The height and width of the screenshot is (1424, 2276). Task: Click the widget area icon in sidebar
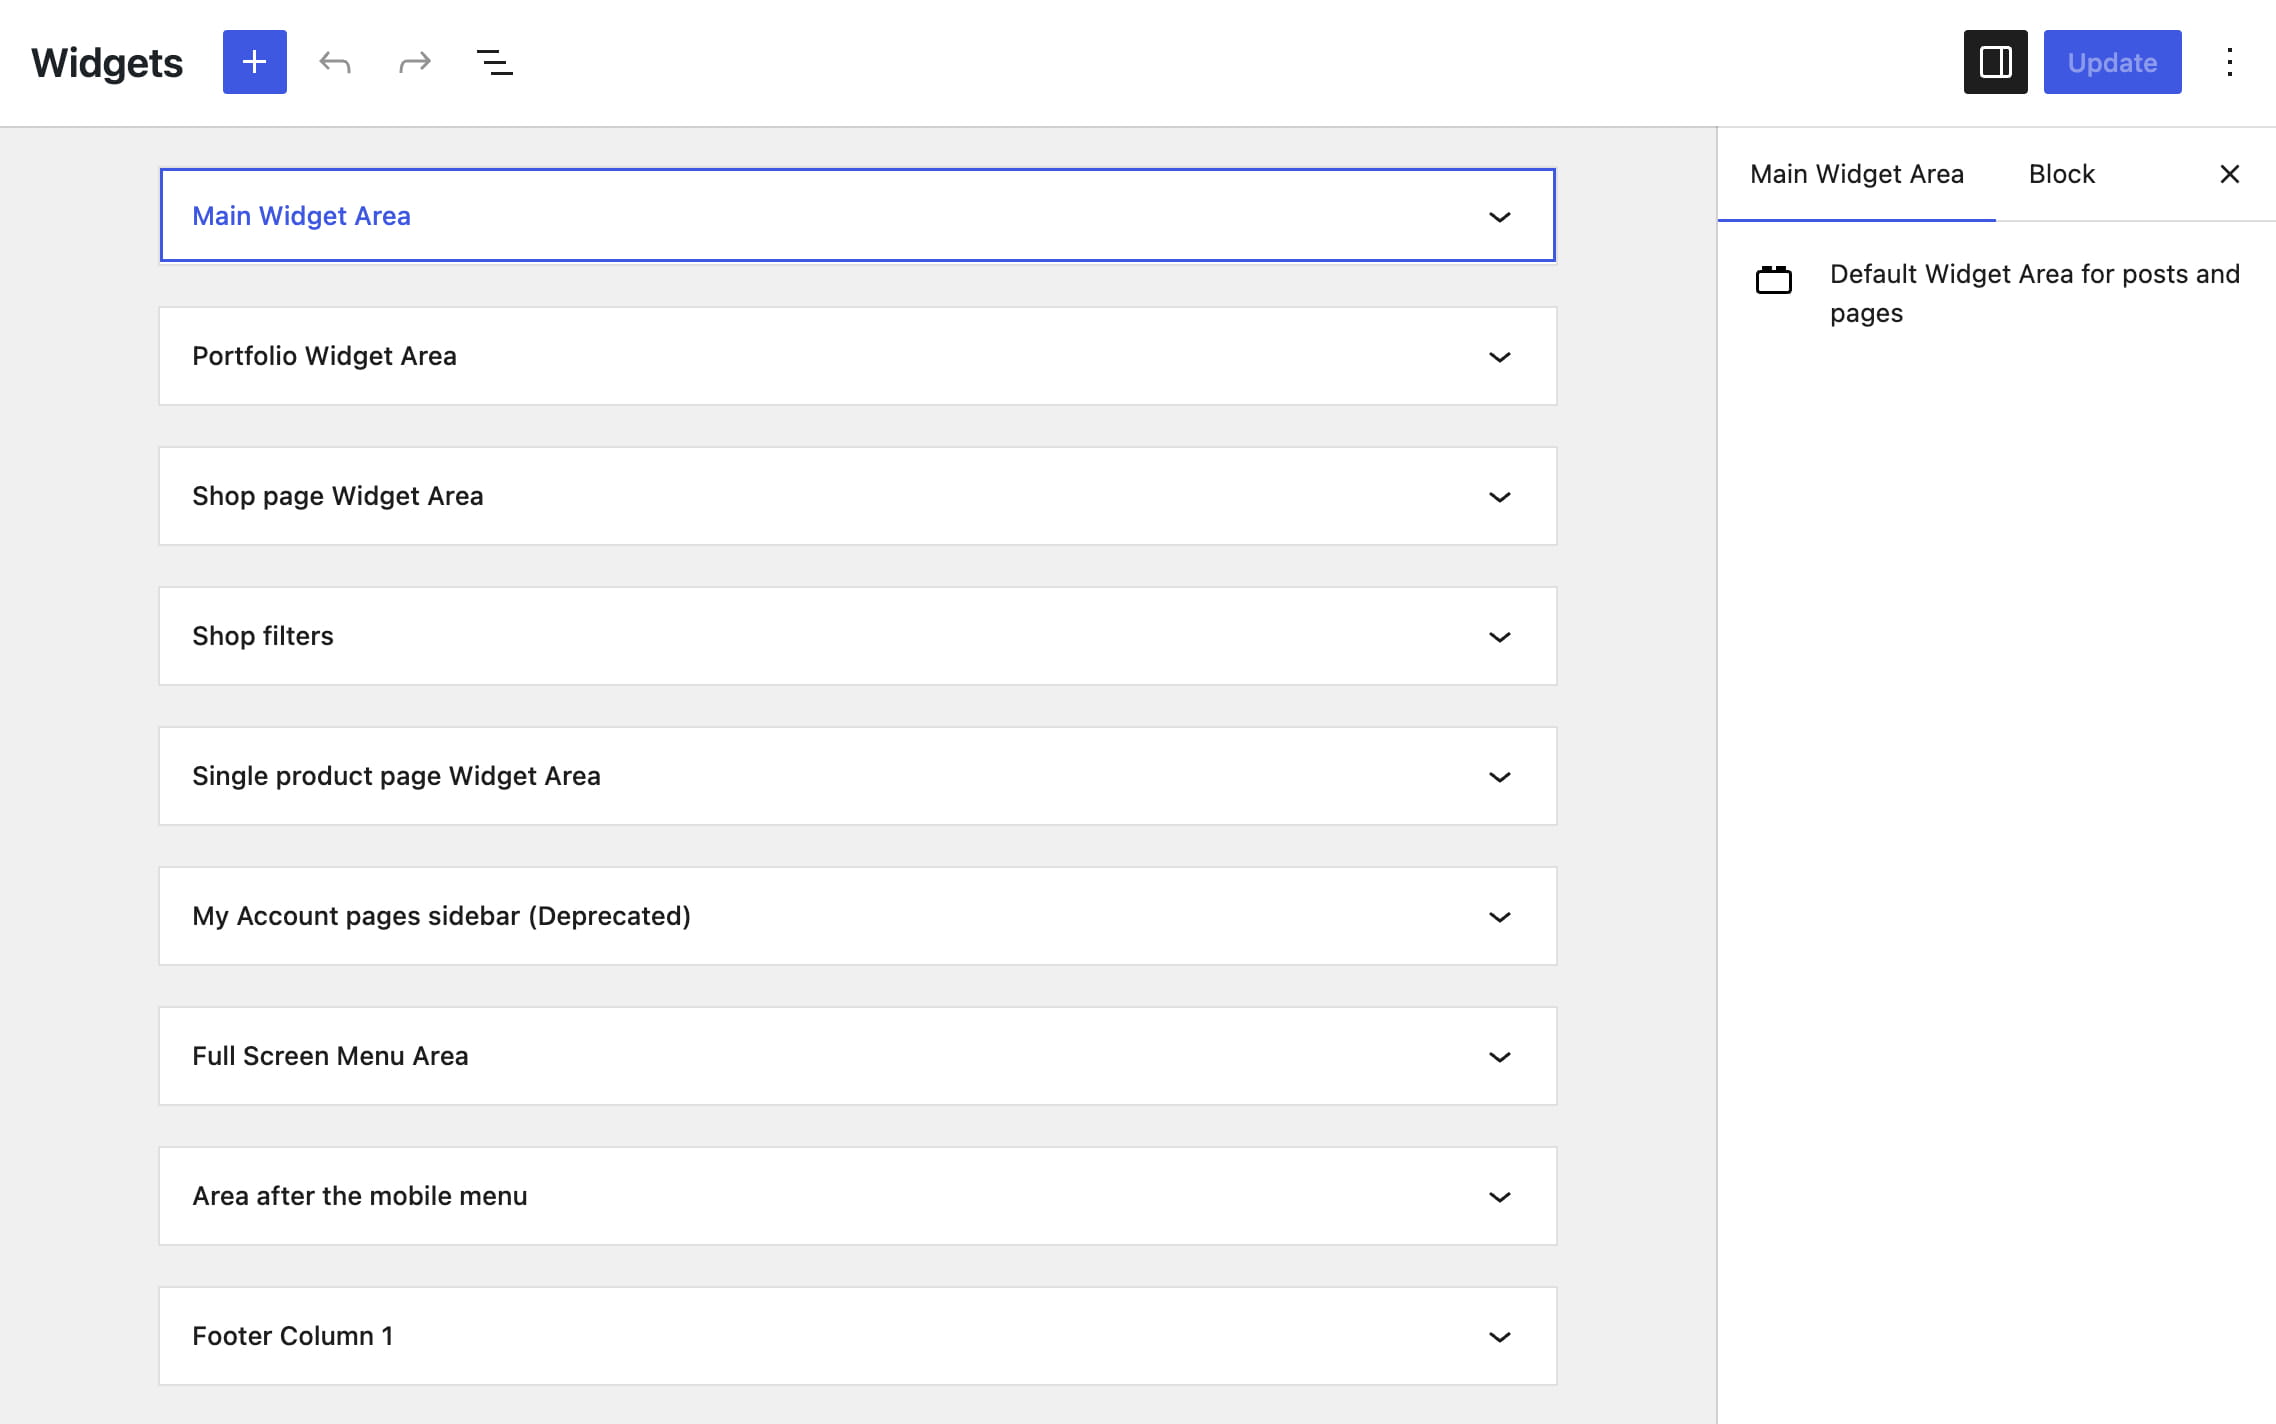(x=1774, y=280)
